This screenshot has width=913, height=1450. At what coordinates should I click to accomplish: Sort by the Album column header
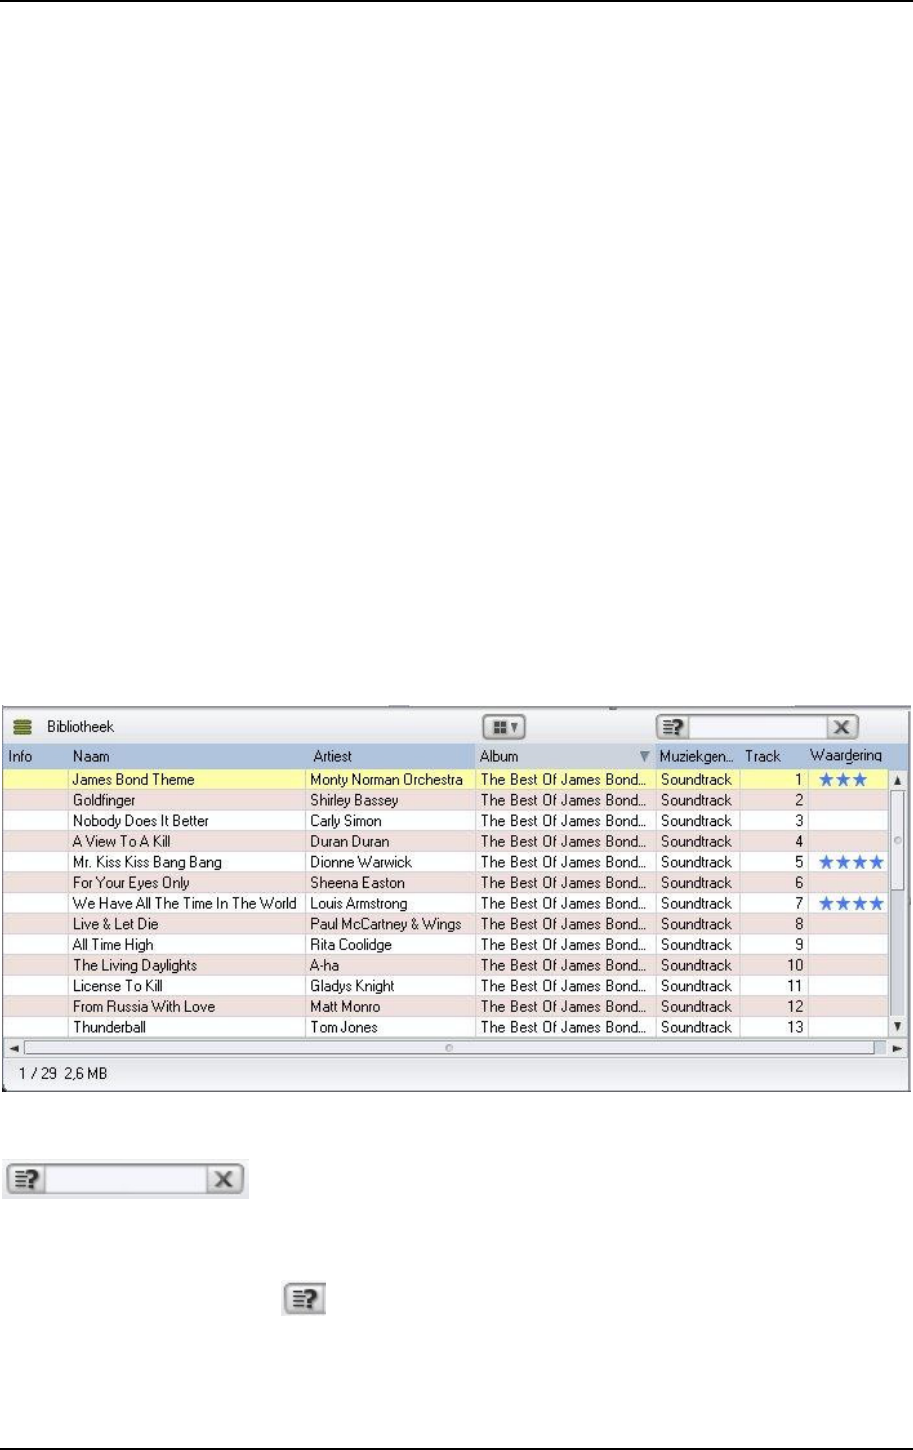pyautogui.click(x=499, y=756)
